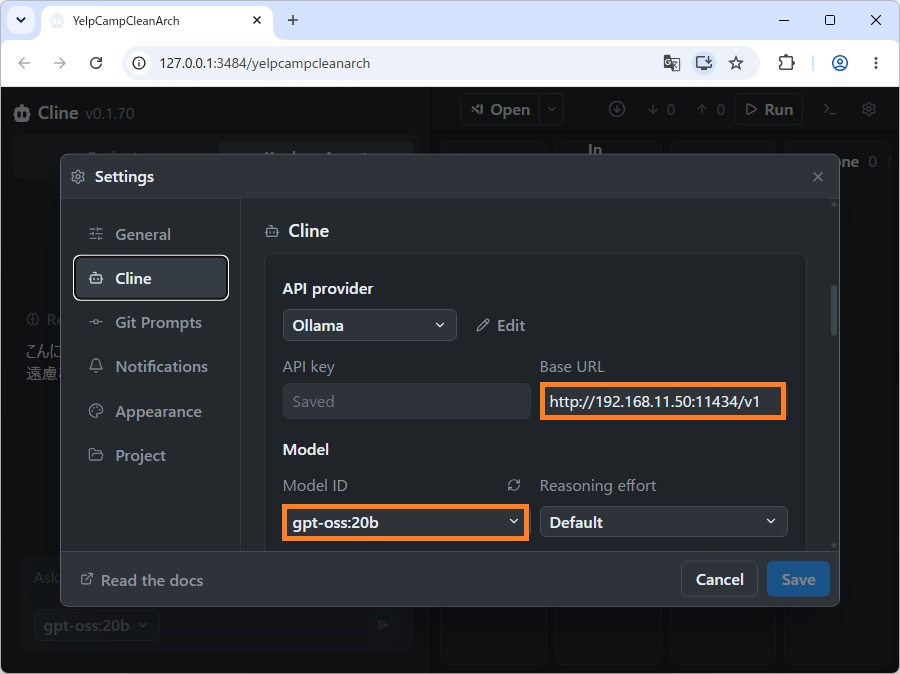
Task: Open the tab search dropdown arrow
Action: click(21, 20)
